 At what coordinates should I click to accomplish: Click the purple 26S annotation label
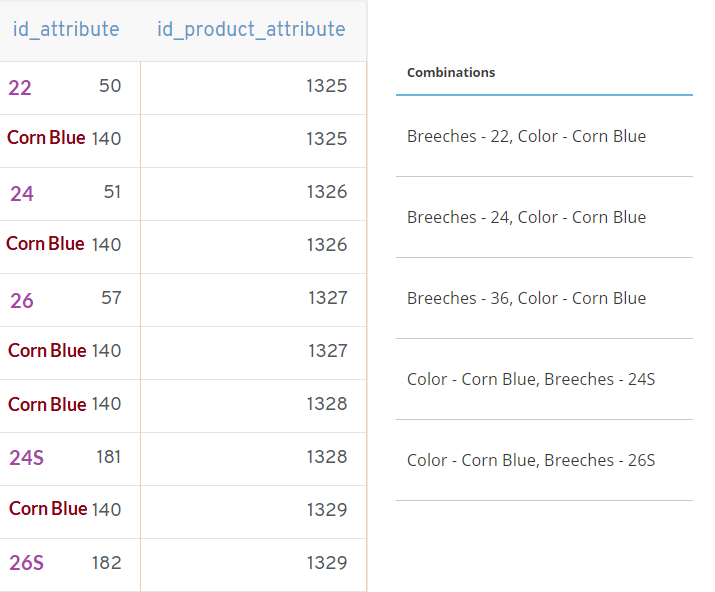[x=27, y=564]
